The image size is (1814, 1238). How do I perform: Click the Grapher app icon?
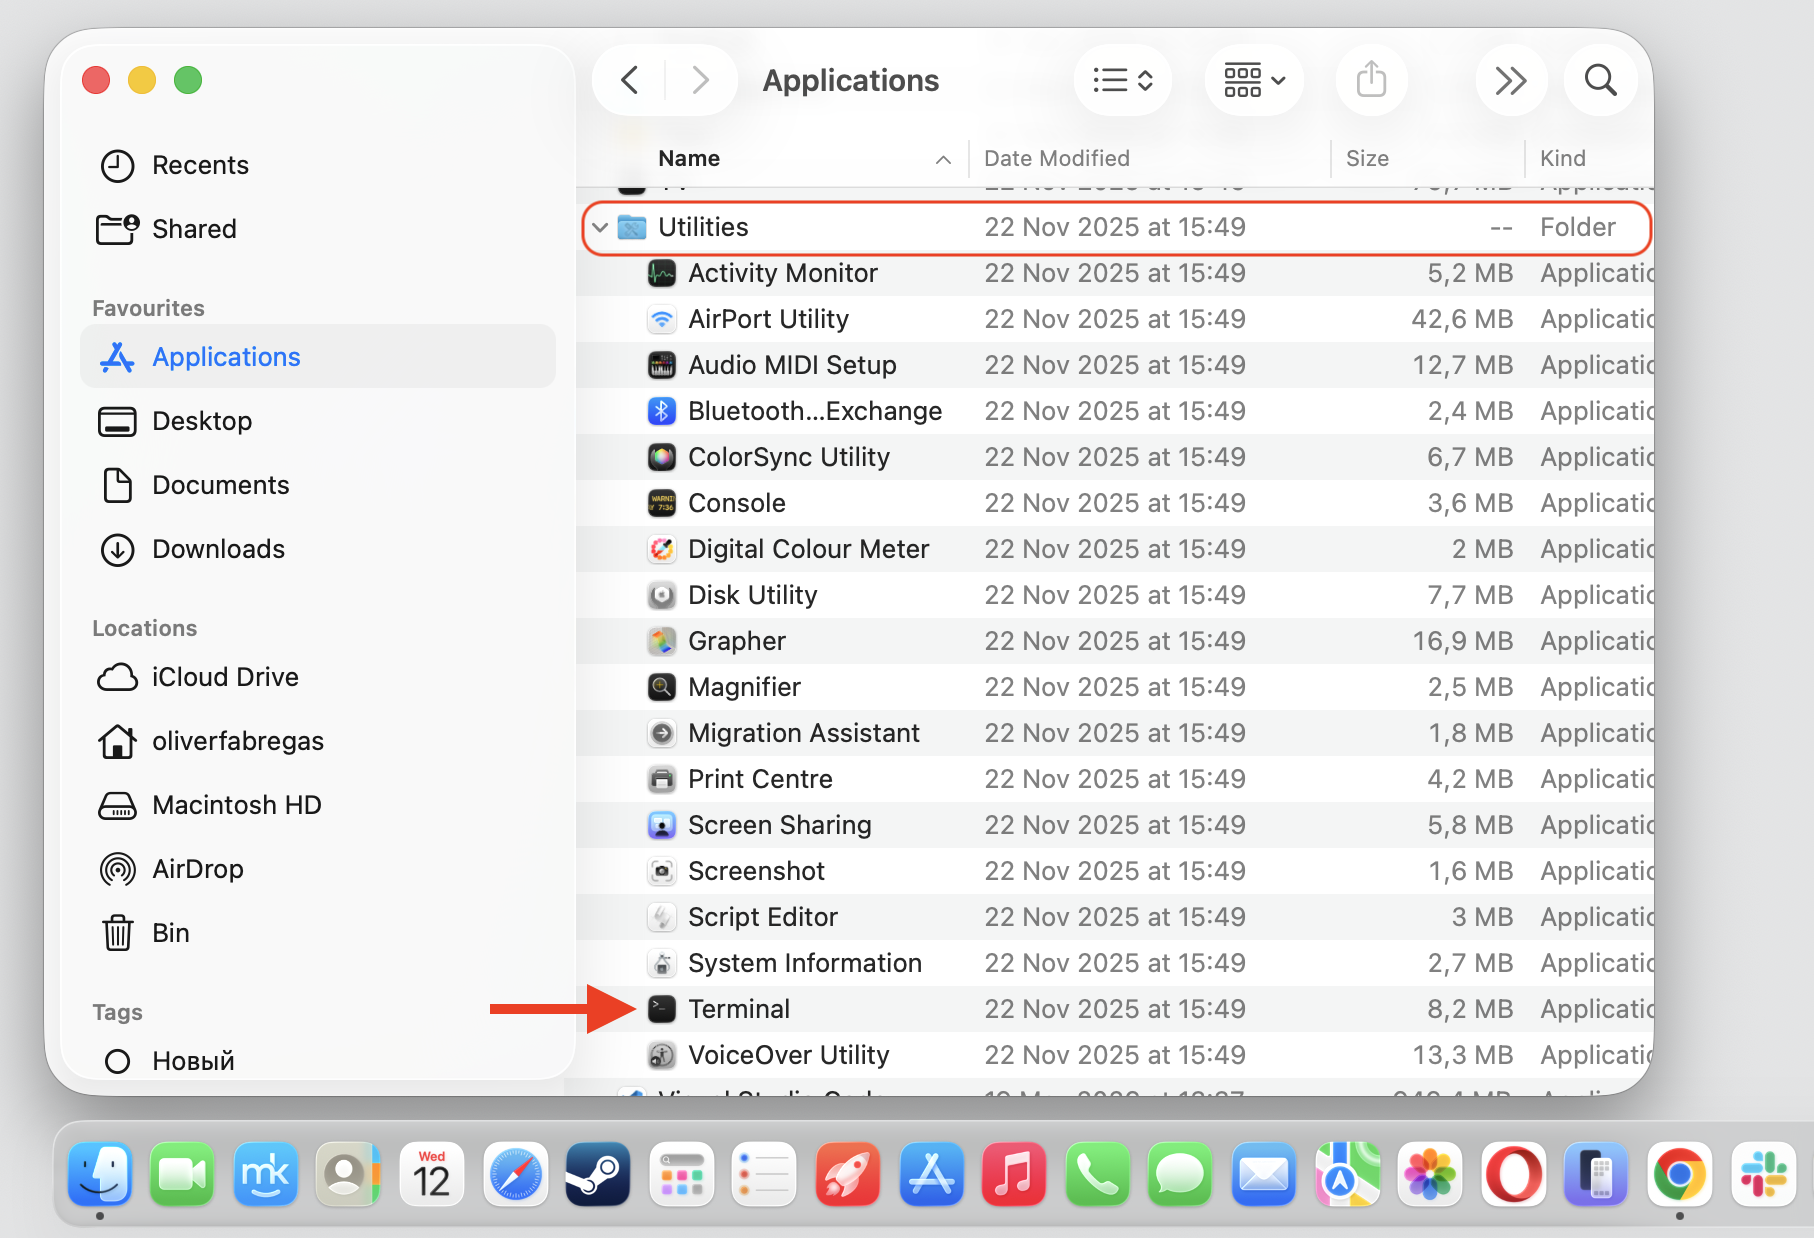point(661,641)
